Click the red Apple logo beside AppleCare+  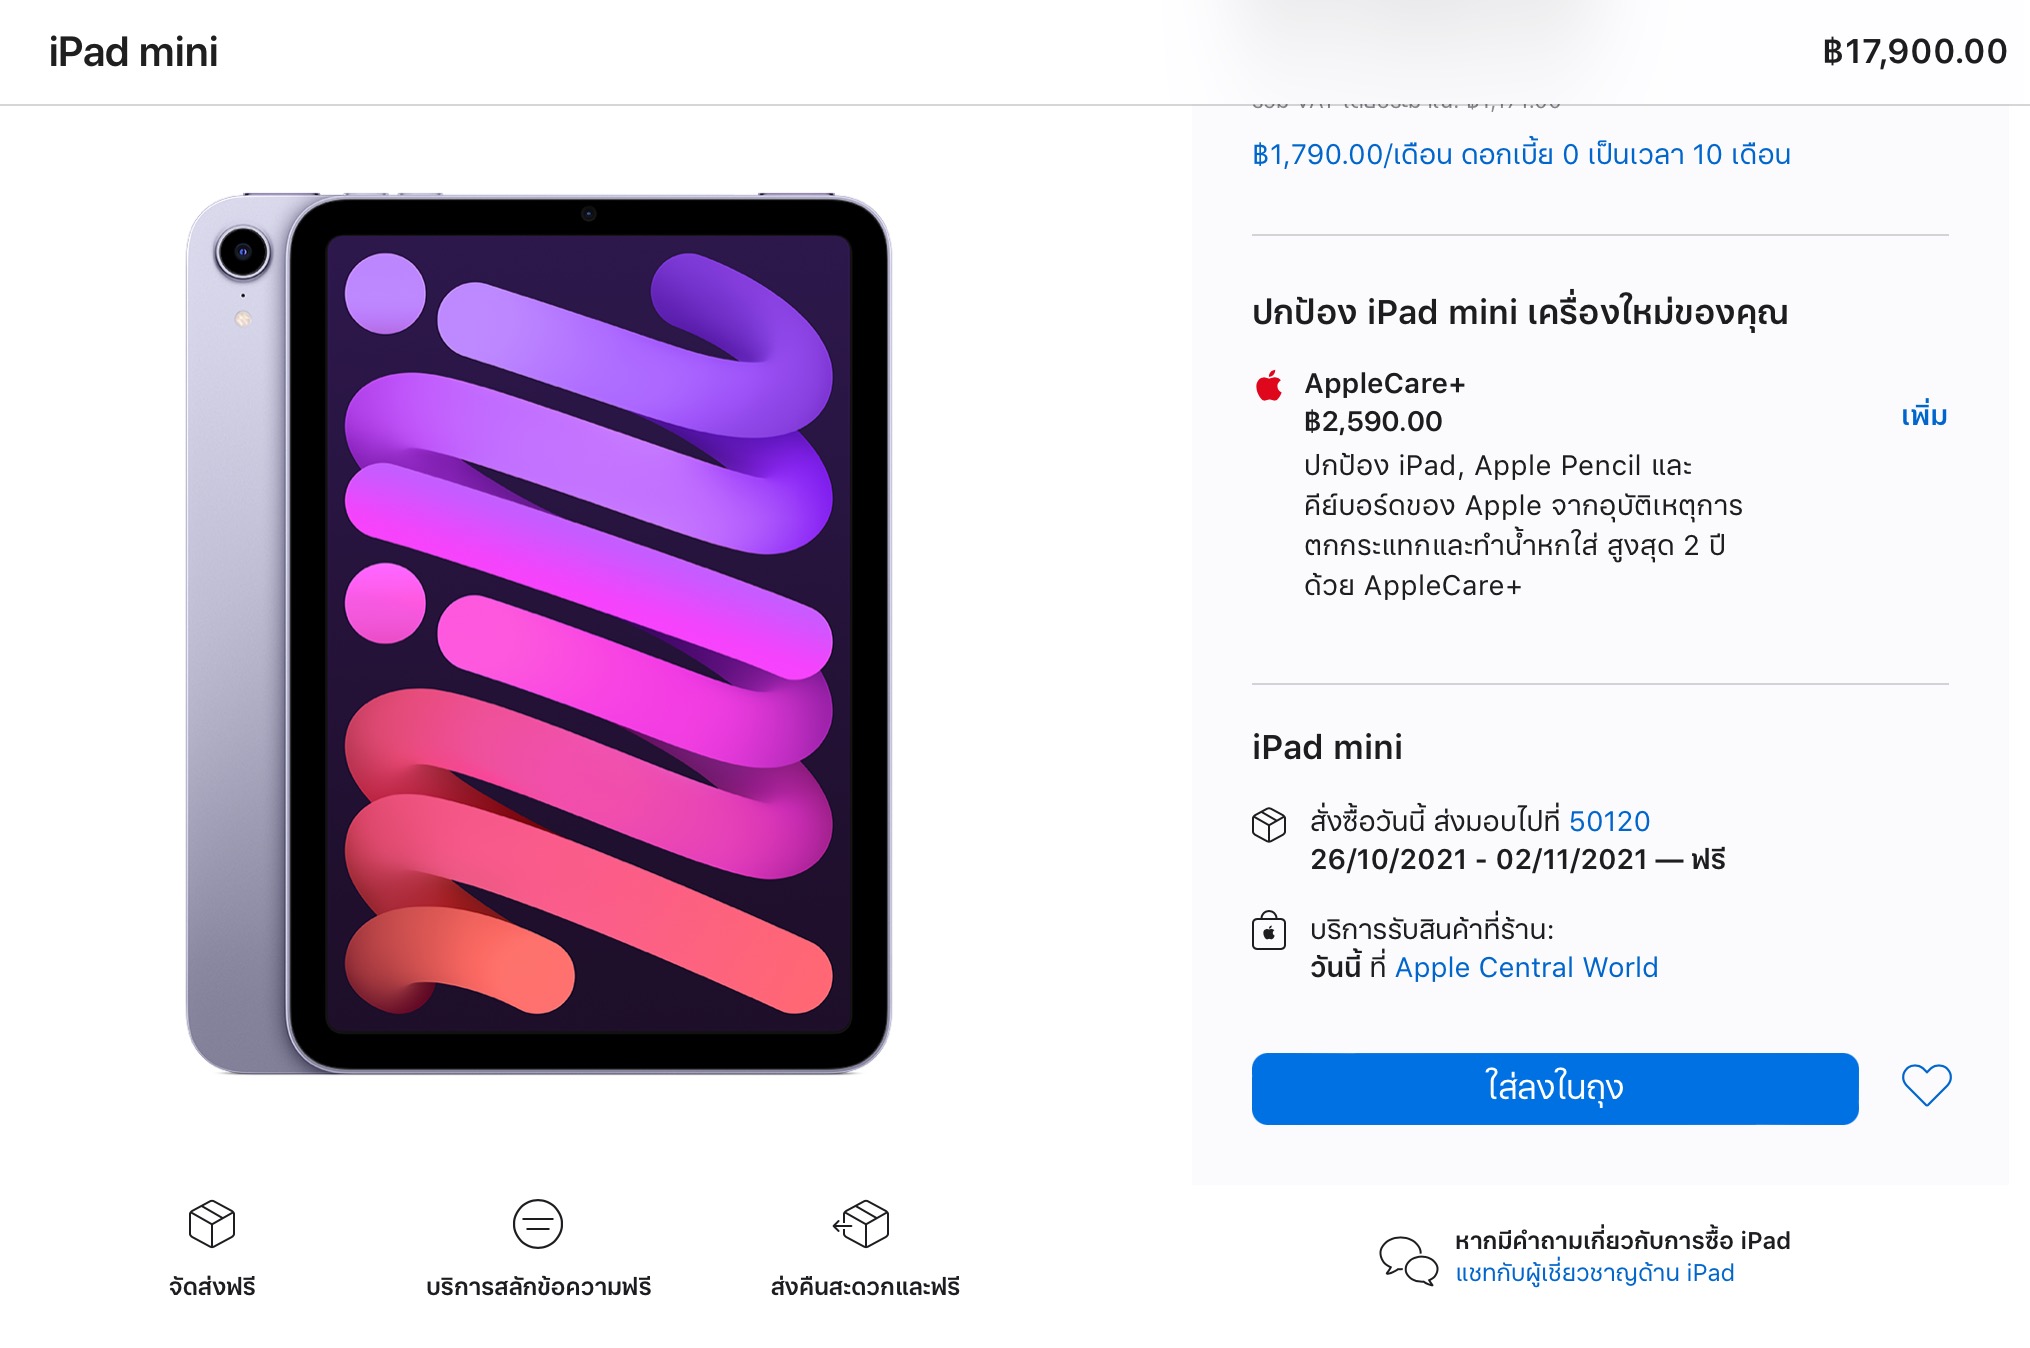(1269, 386)
